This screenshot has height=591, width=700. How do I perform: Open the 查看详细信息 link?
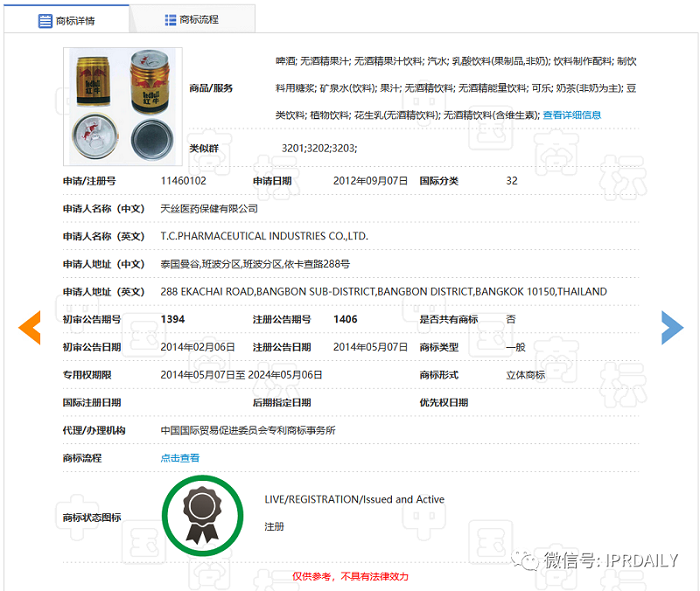click(572, 115)
